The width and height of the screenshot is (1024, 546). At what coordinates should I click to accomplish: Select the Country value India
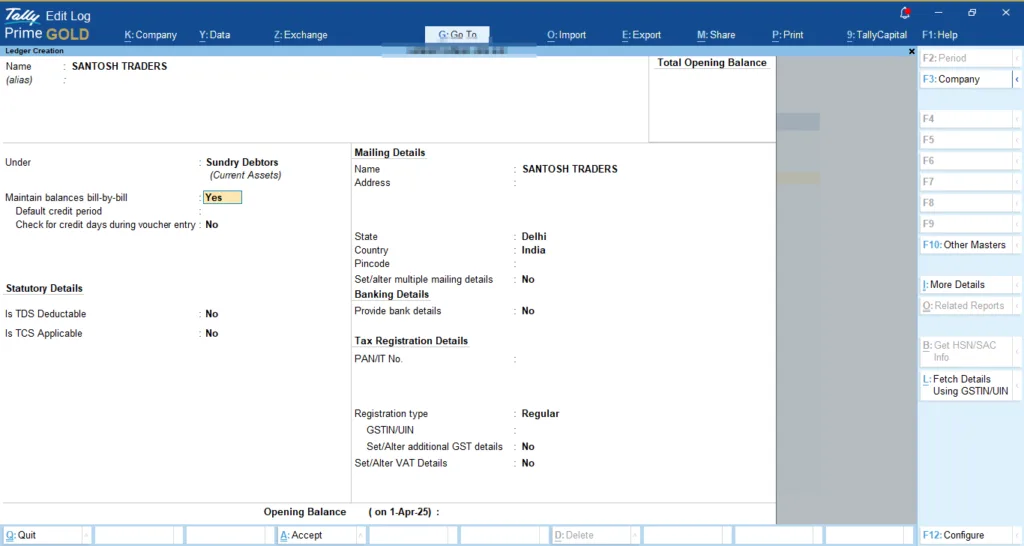coord(534,250)
